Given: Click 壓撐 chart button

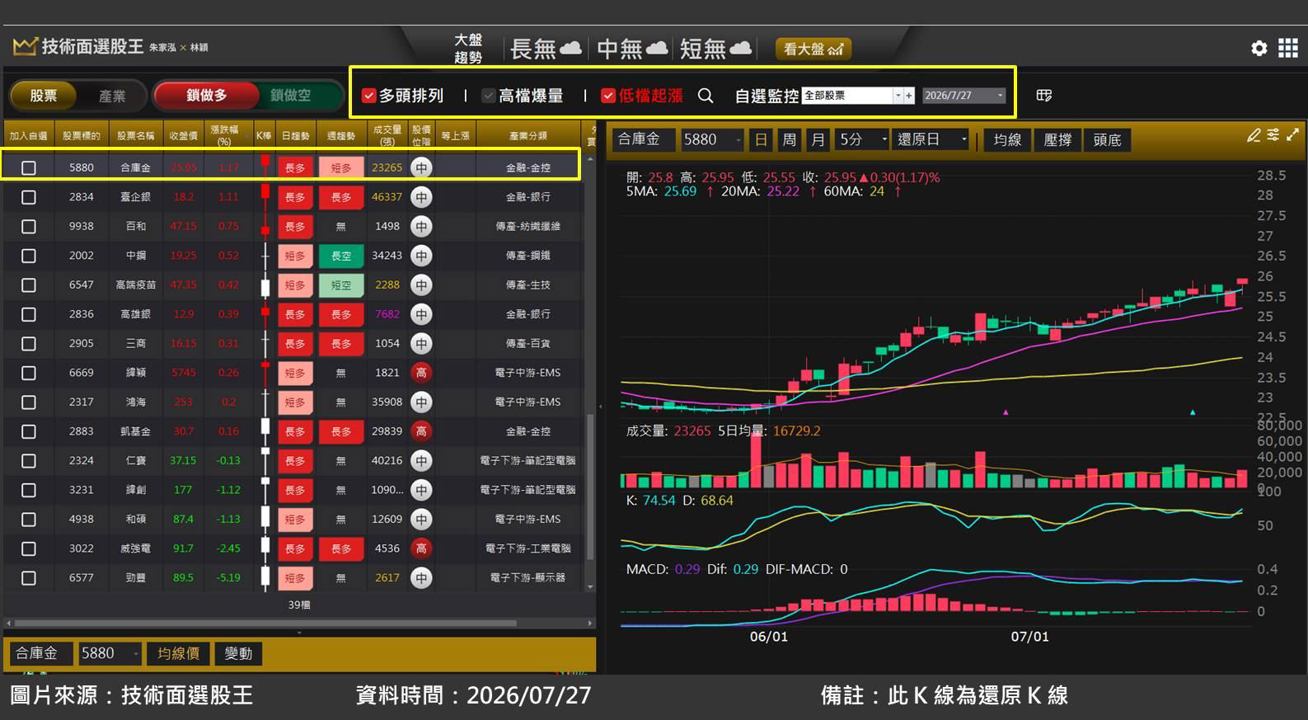Looking at the screenshot, I should (1057, 140).
